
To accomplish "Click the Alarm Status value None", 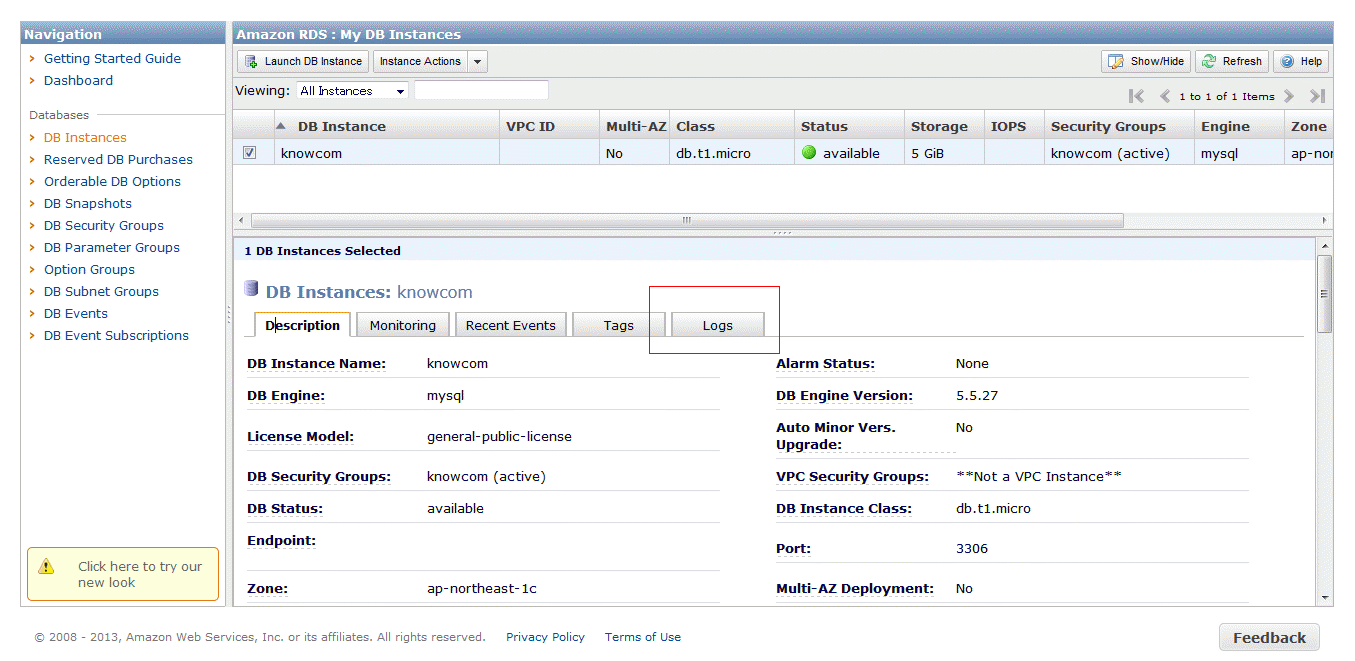I will point(972,364).
